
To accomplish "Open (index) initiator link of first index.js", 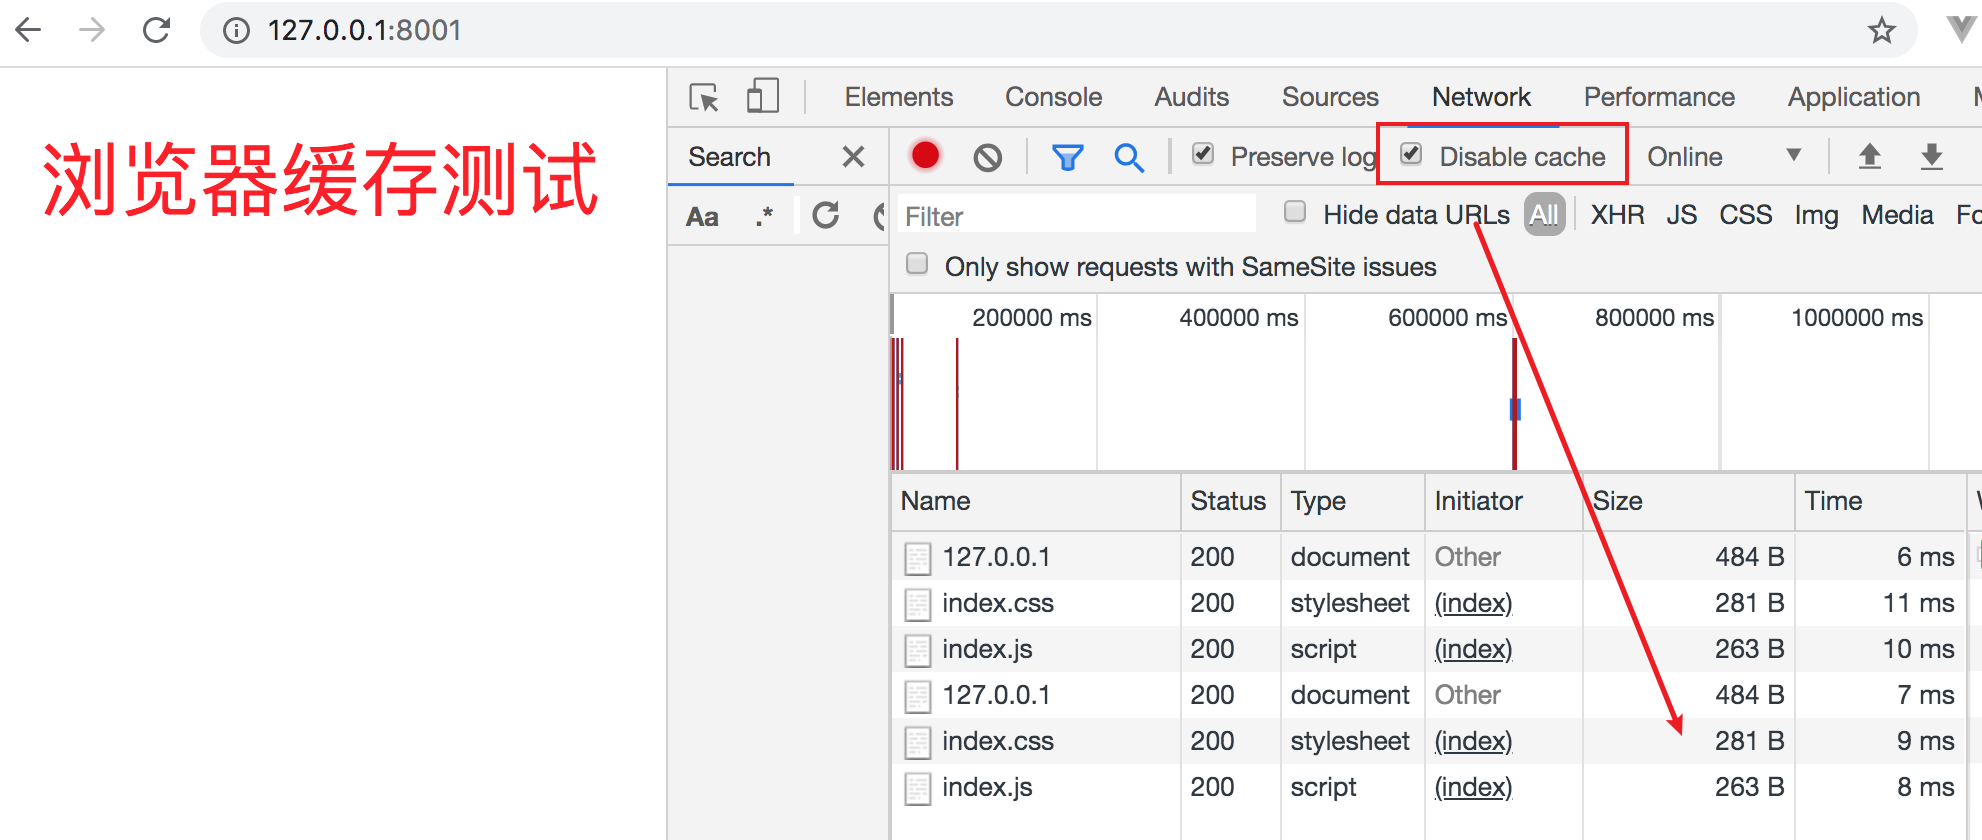I will click(1473, 649).
